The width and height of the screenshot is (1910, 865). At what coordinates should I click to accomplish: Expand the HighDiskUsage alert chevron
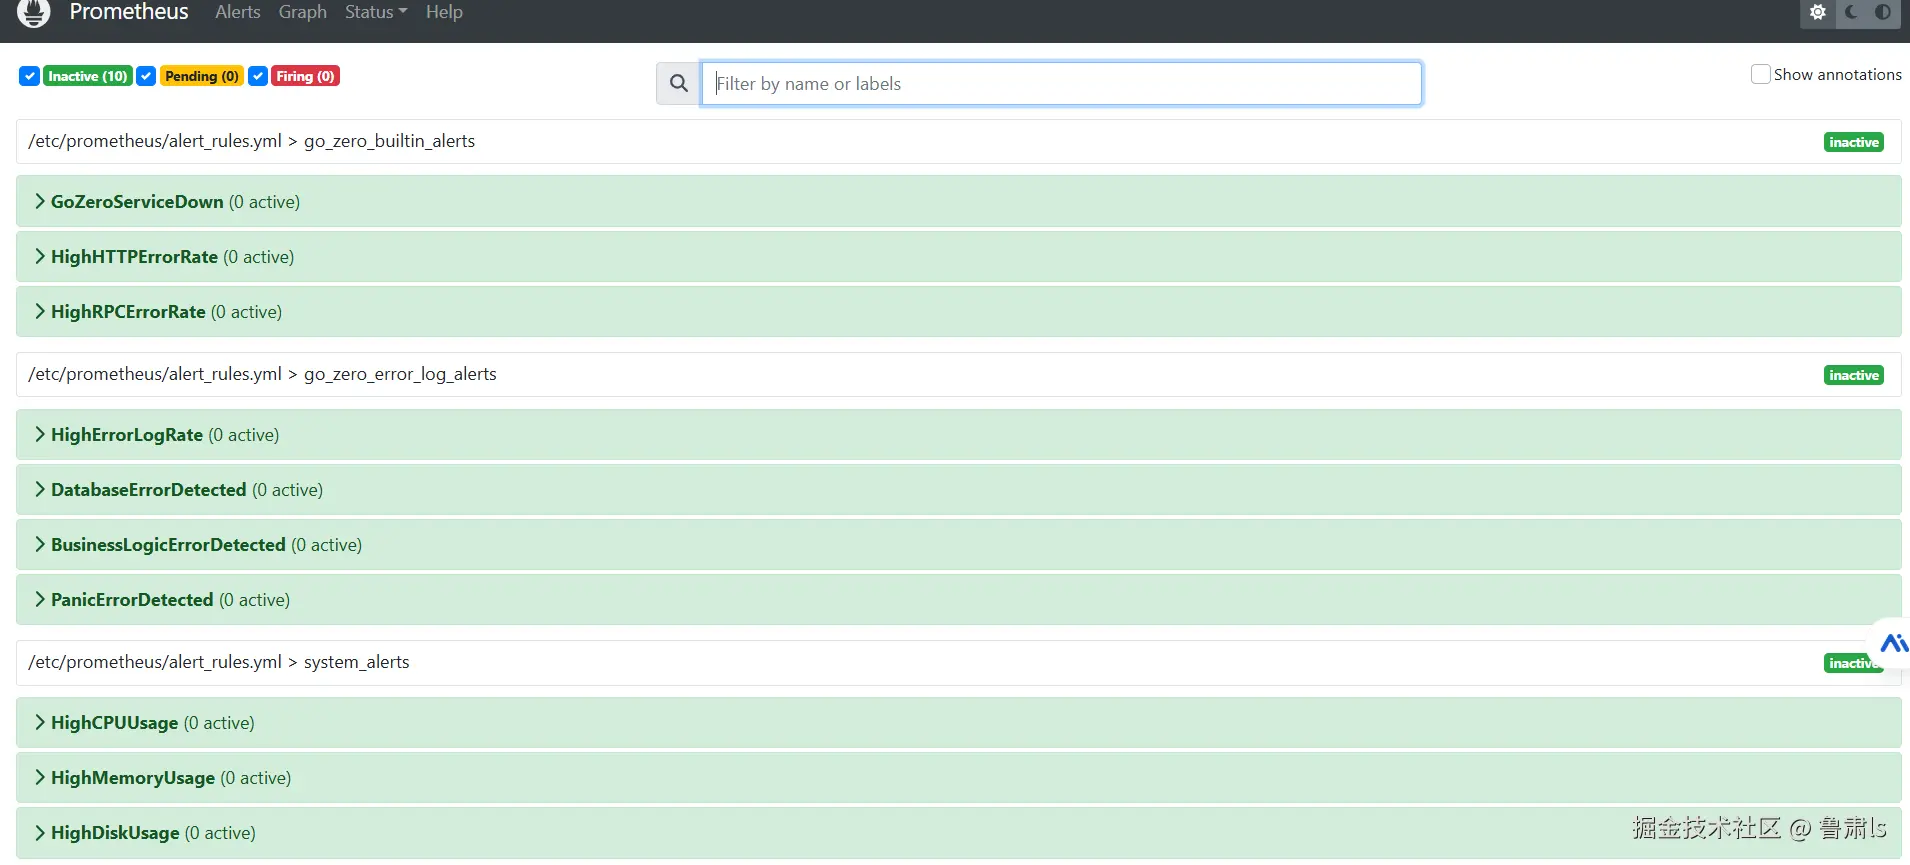(40, 832)
